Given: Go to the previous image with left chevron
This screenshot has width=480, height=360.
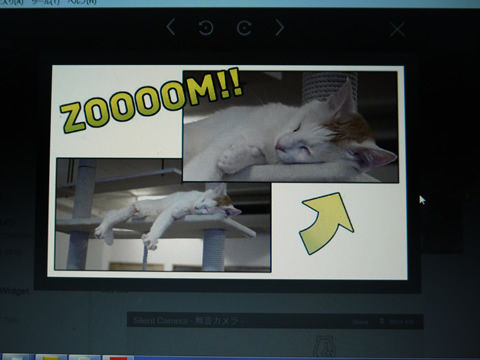Looking at the screenshot, I should click(x=171, y=27).
